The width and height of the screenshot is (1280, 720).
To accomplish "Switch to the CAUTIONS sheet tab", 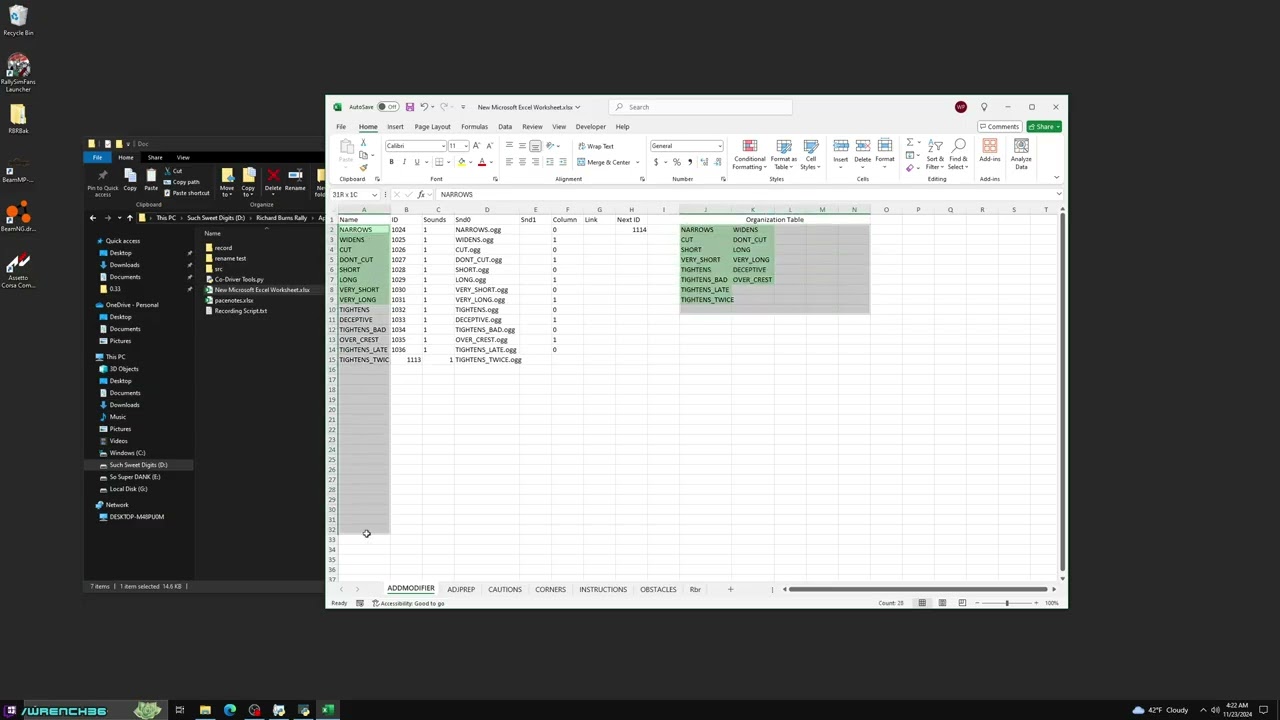I will click(x=505, y=589).
